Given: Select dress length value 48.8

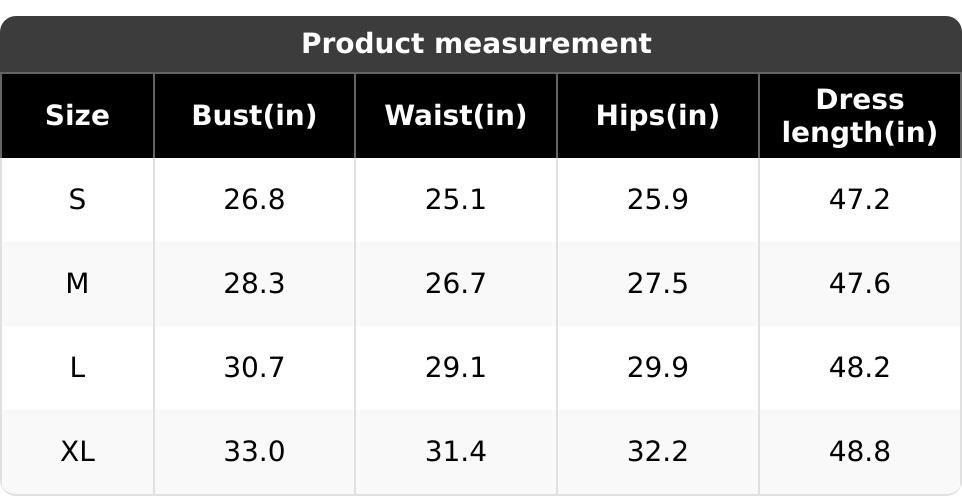Looking at the screenshot, I should click(x=860, y=452).
